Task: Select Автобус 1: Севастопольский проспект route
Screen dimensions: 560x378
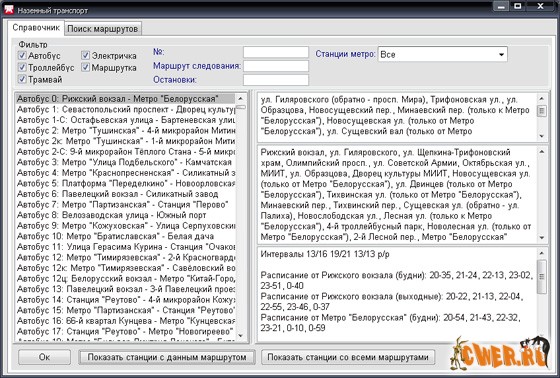Action: click(126, 109)
